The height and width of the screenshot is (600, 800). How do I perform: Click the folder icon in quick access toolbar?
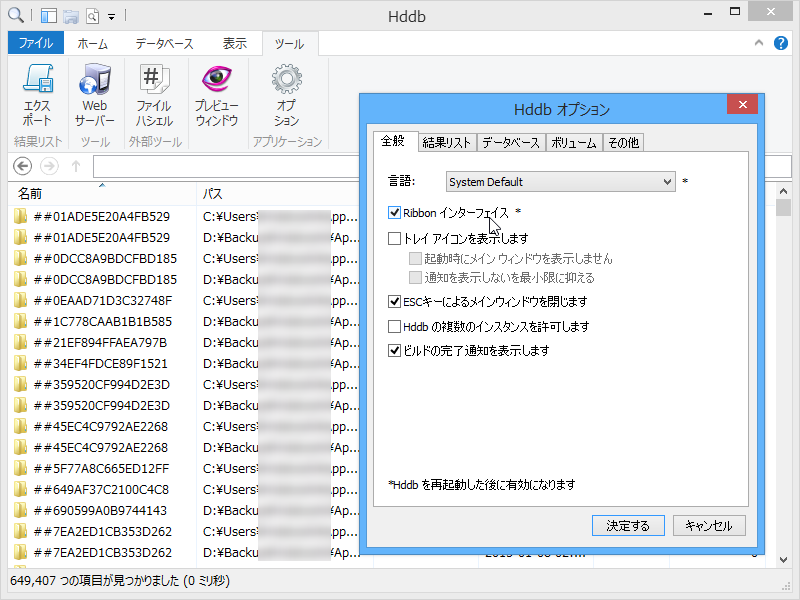70,16
